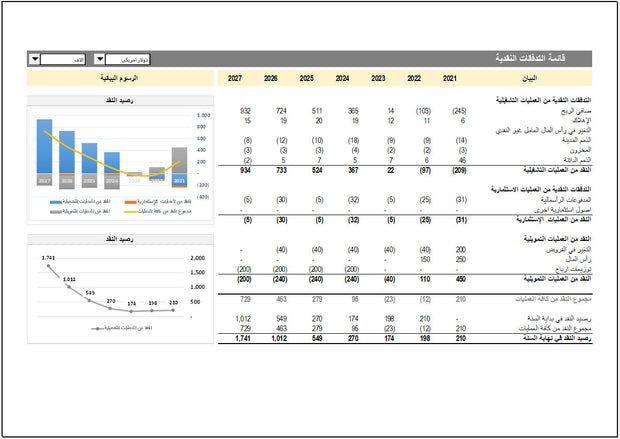This screenshot has height=439, width=620.
Task: Click the blue operating legend entry in bar chart
Action: pyautogui.click(x=80, y=202)
